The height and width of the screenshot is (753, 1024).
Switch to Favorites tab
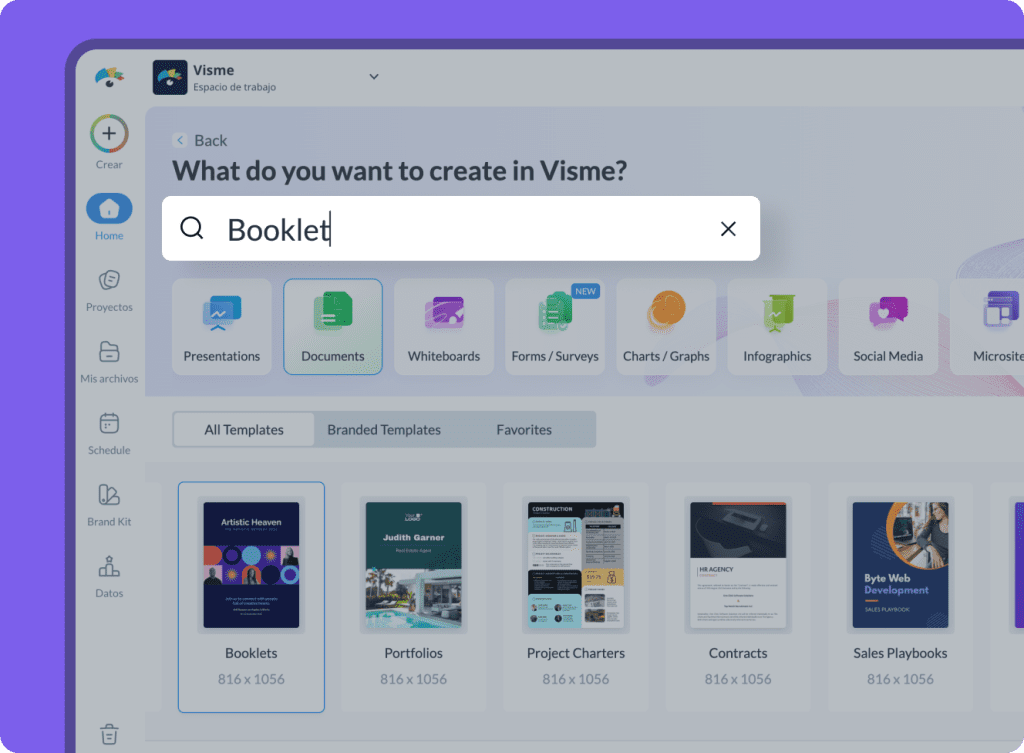click(x=524, y=430)
